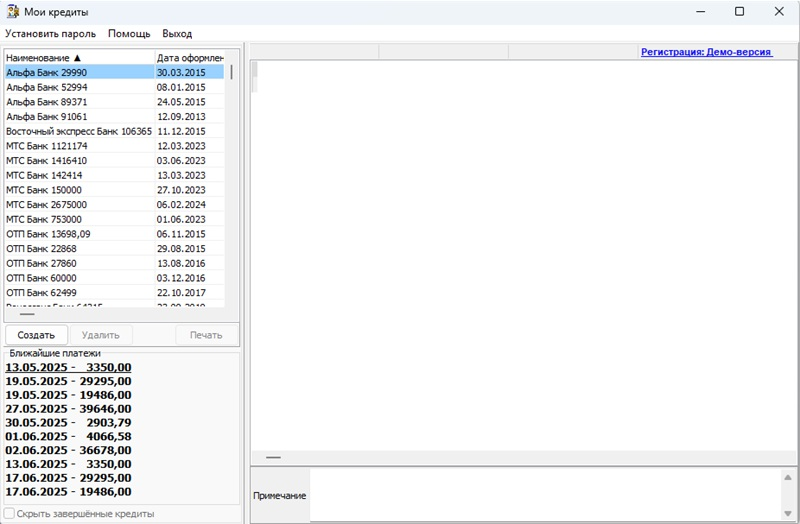
Task: Click the Мои кредиты app icon in title bar
Action: coord(13,11)
